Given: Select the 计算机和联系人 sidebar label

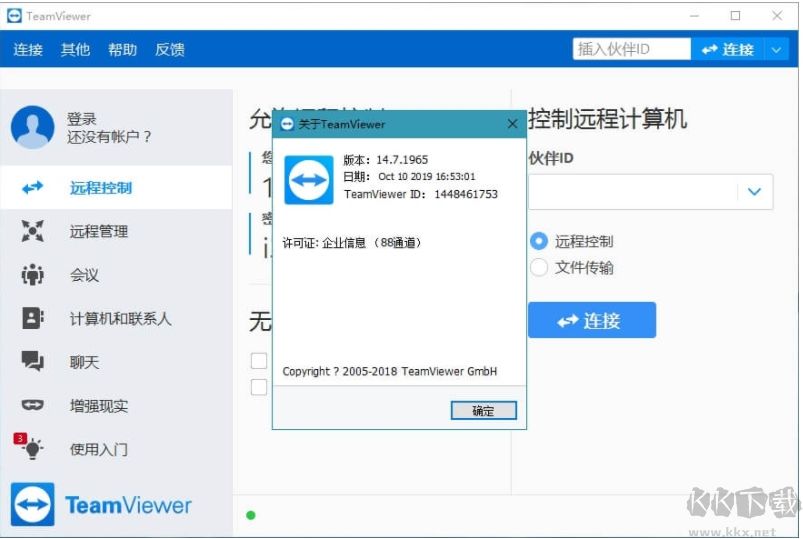Looking at the screenshot, I should pos(120,319).
